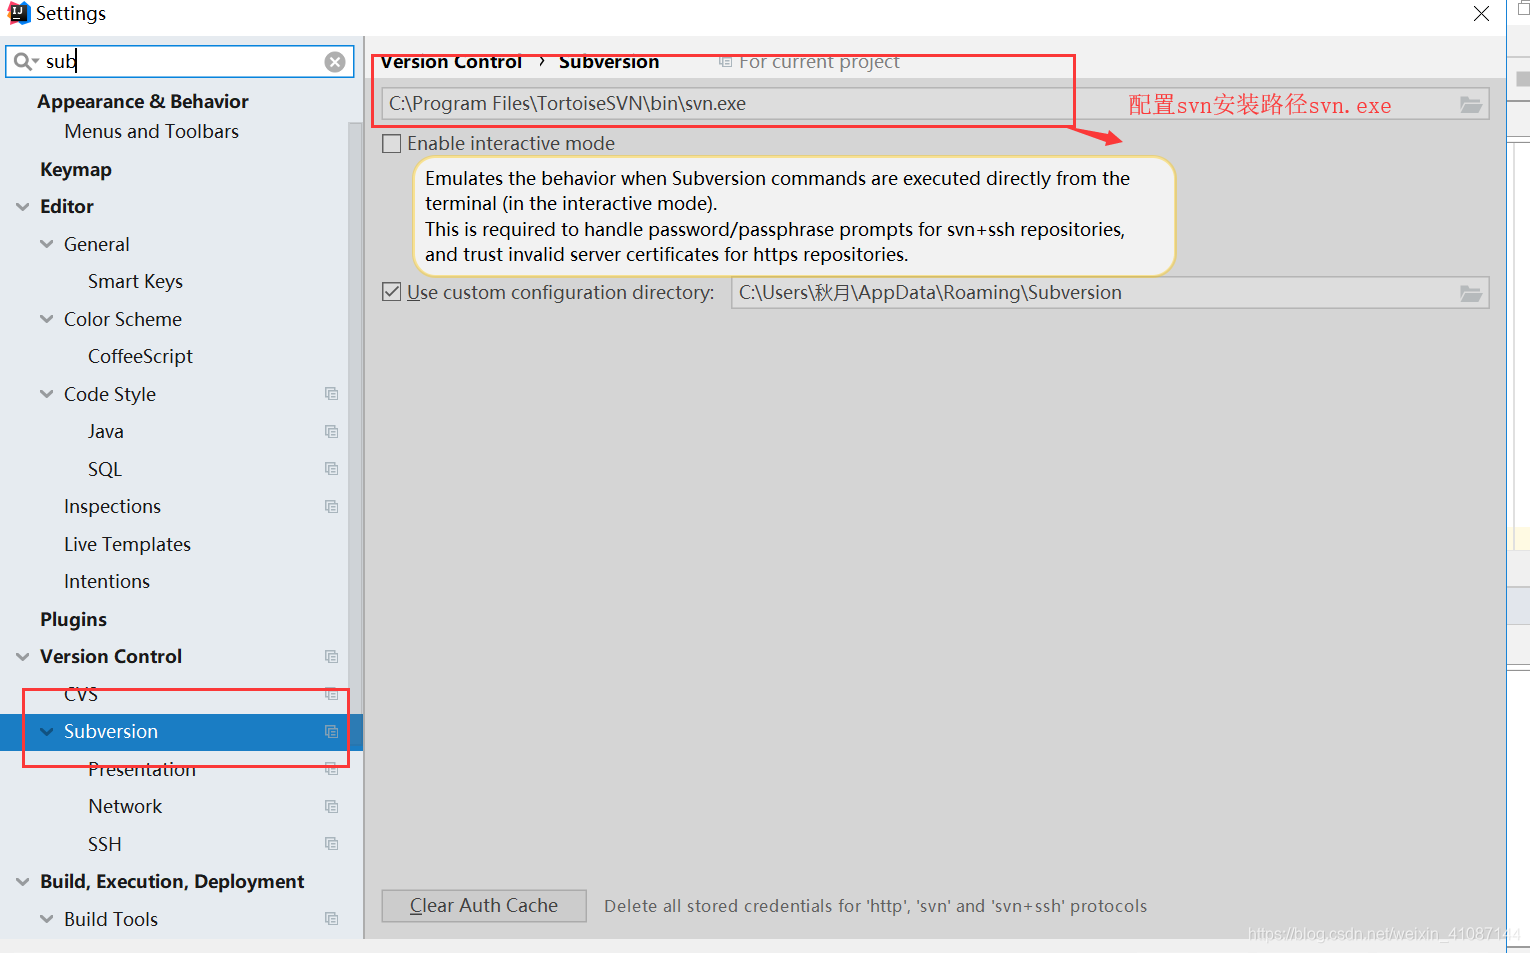The width and height of the screenshot is (1530, 953).
Task: Click the For current project icon in the breadcrumb
Action: [x=725, y=62]
